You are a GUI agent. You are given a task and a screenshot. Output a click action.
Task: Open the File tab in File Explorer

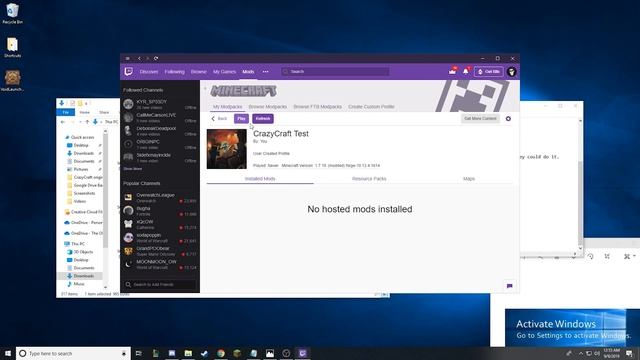click(x=66, y=112)
